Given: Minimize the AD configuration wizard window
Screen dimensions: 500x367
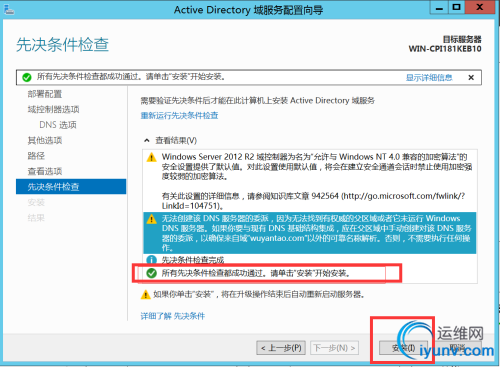Looking at the screenshot, I should point(439,8).
